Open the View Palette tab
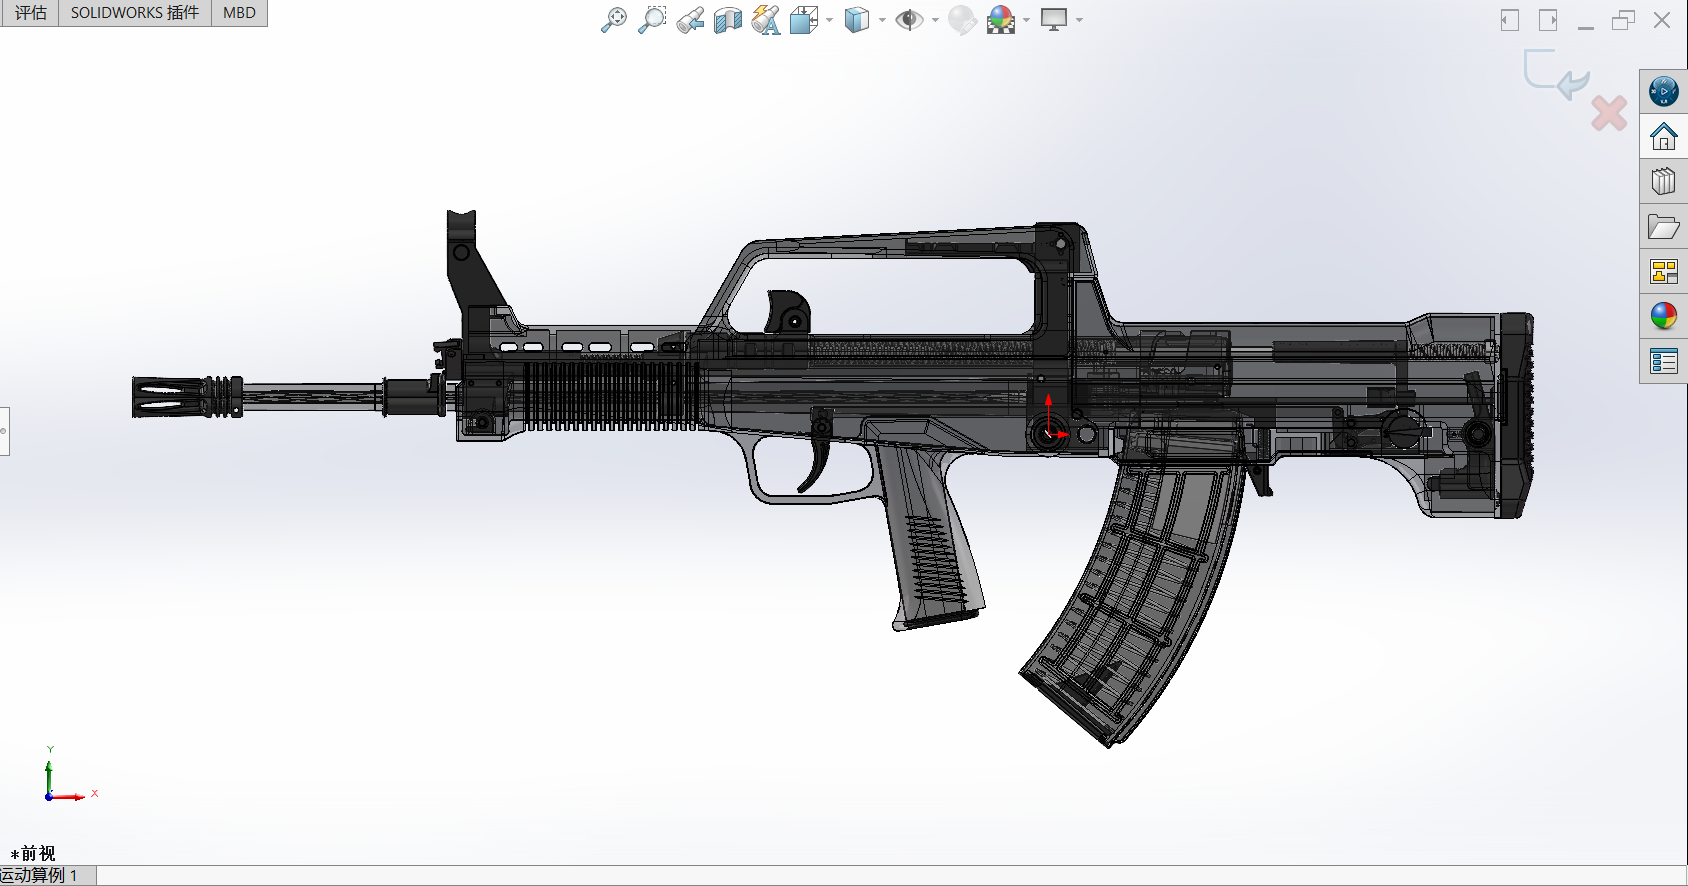The image size is (1688, 886). pyautogui.click(x=1664, y=271)
